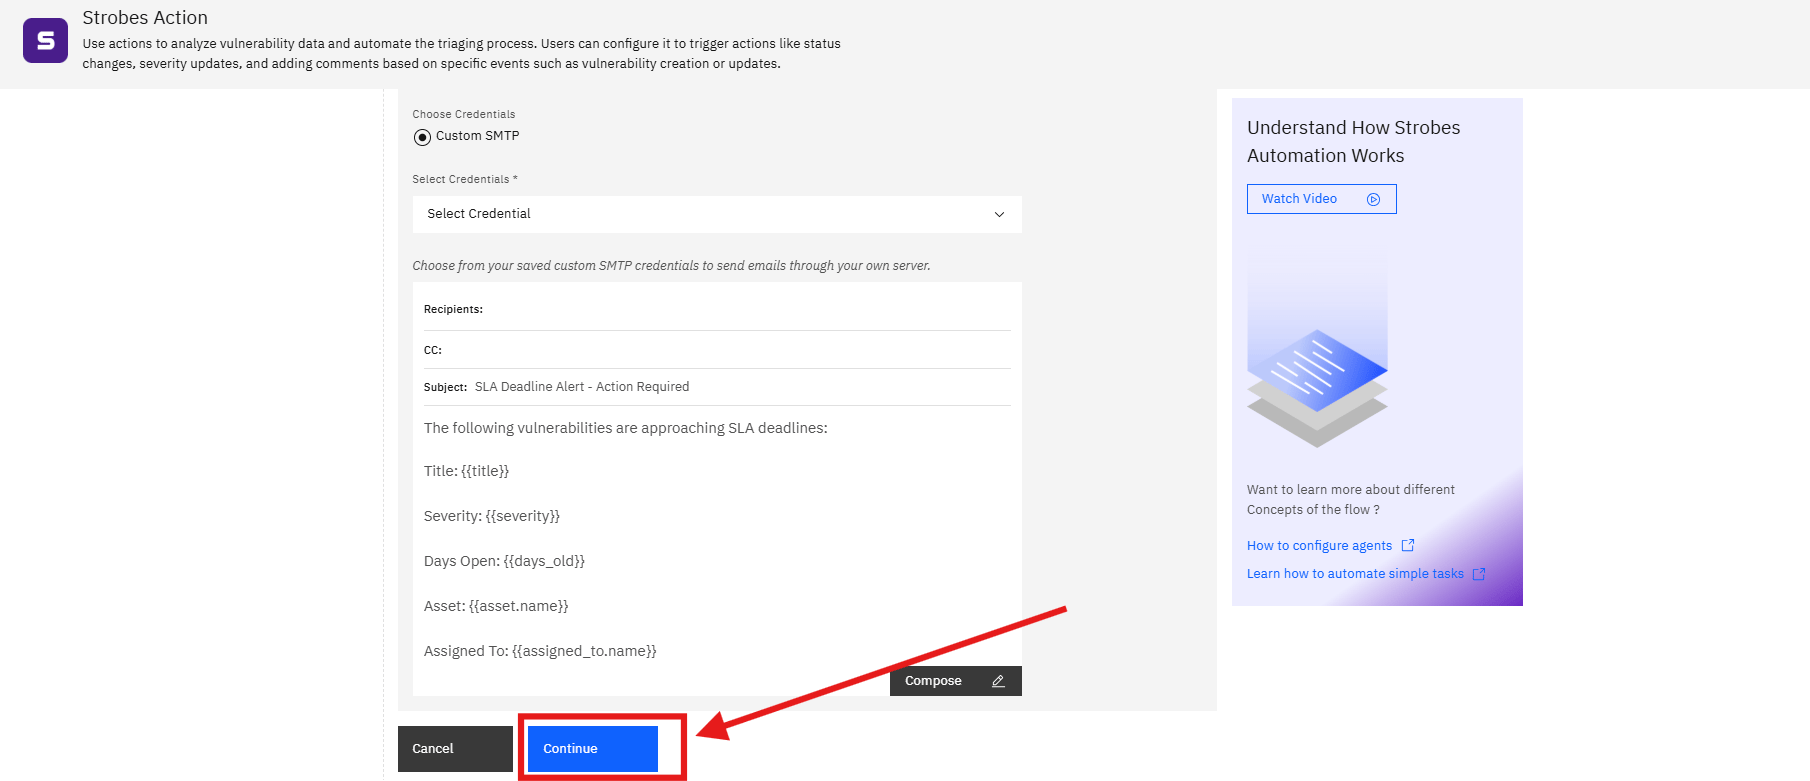Click the Cancel button

(455, 749)
